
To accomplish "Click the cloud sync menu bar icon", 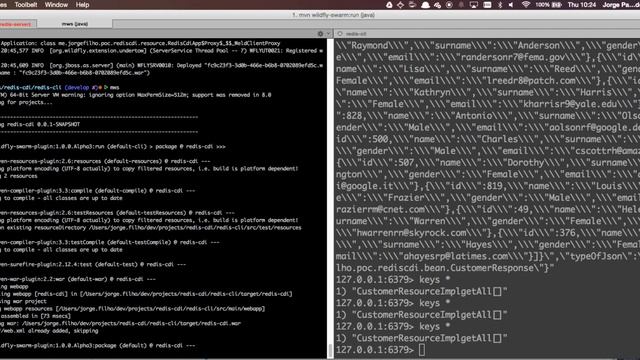I will click(437, 5).
